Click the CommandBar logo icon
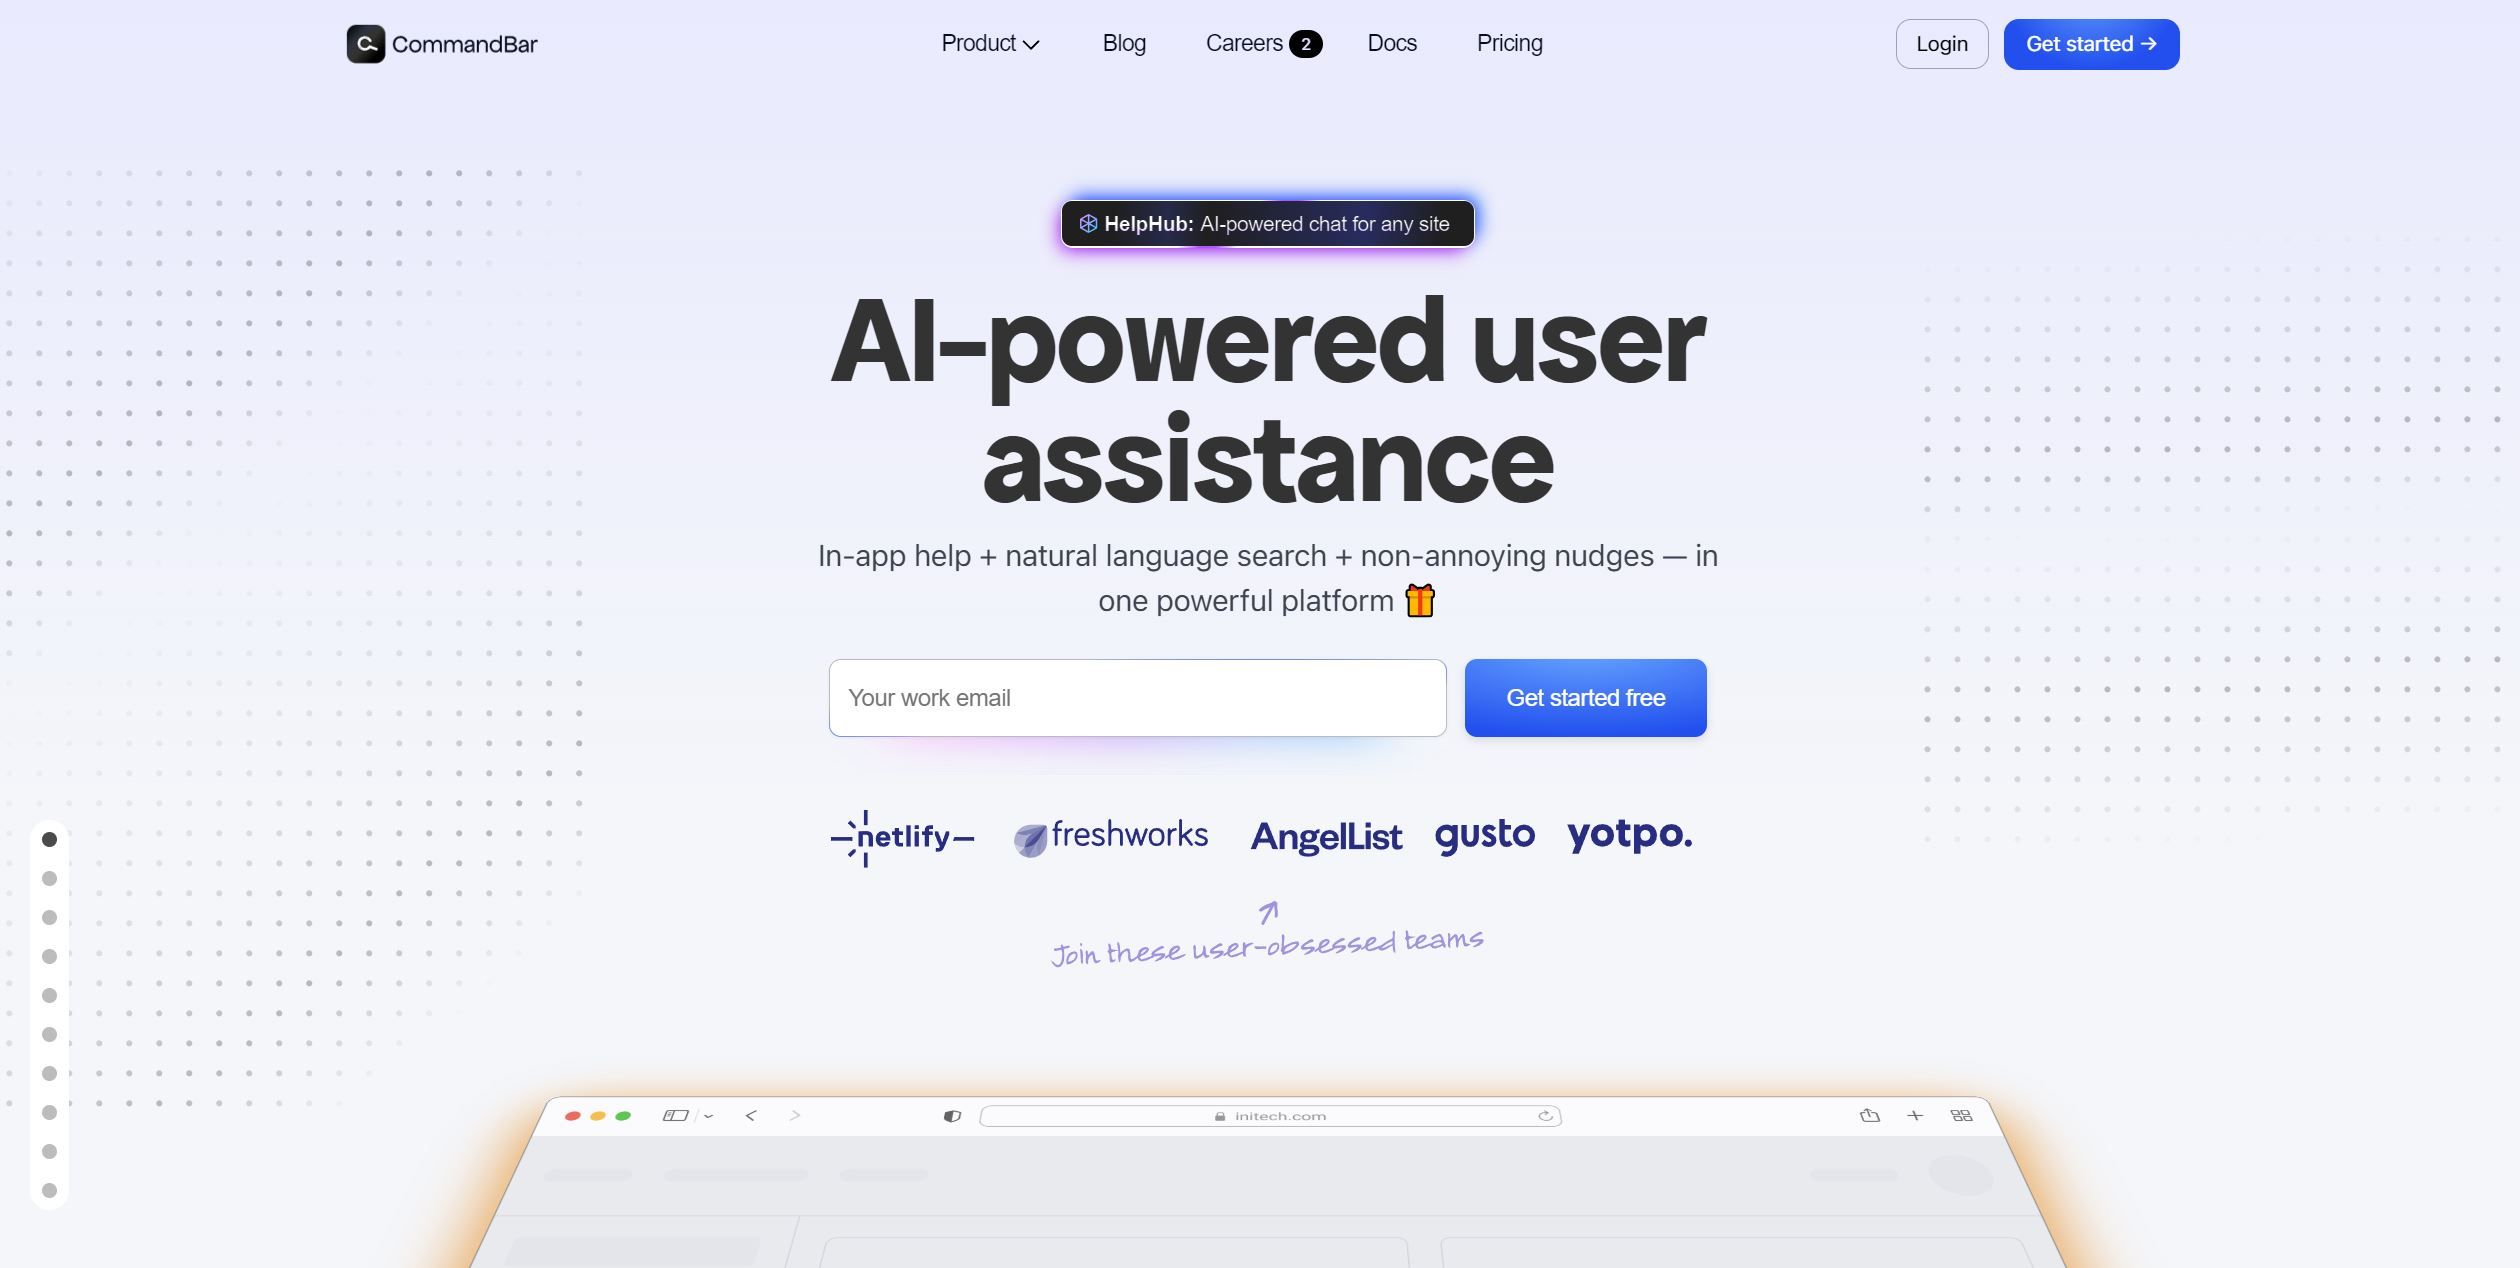The height and width of the screenshot is (1268, 2520). point(364,42)
